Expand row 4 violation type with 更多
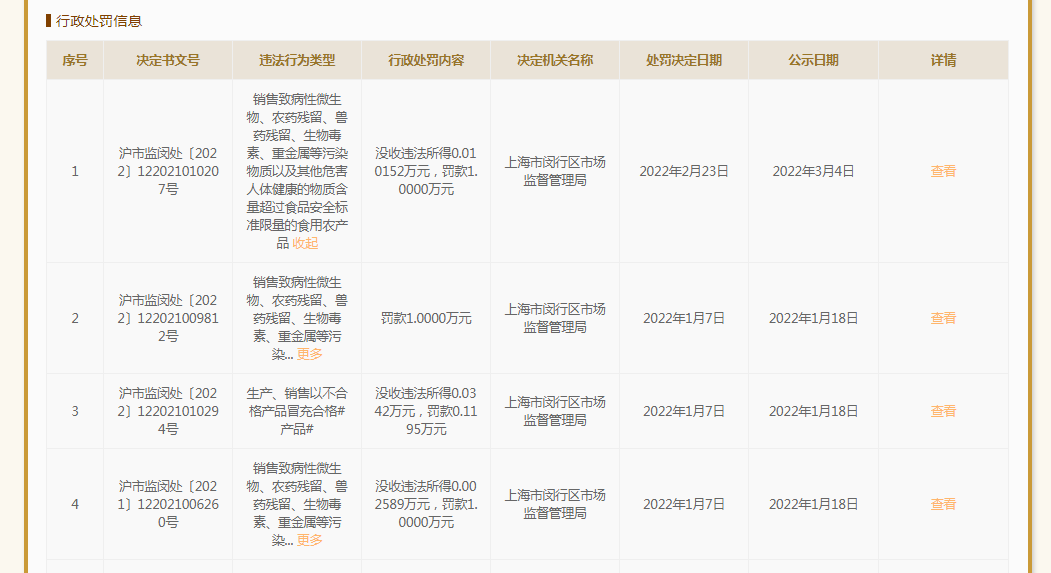This screenshot has height=573, width=1051. [x=310, y=540]
